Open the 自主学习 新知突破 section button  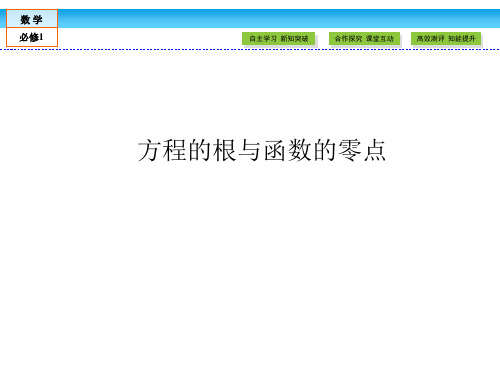pyautogui.click(x=278, y=38)
